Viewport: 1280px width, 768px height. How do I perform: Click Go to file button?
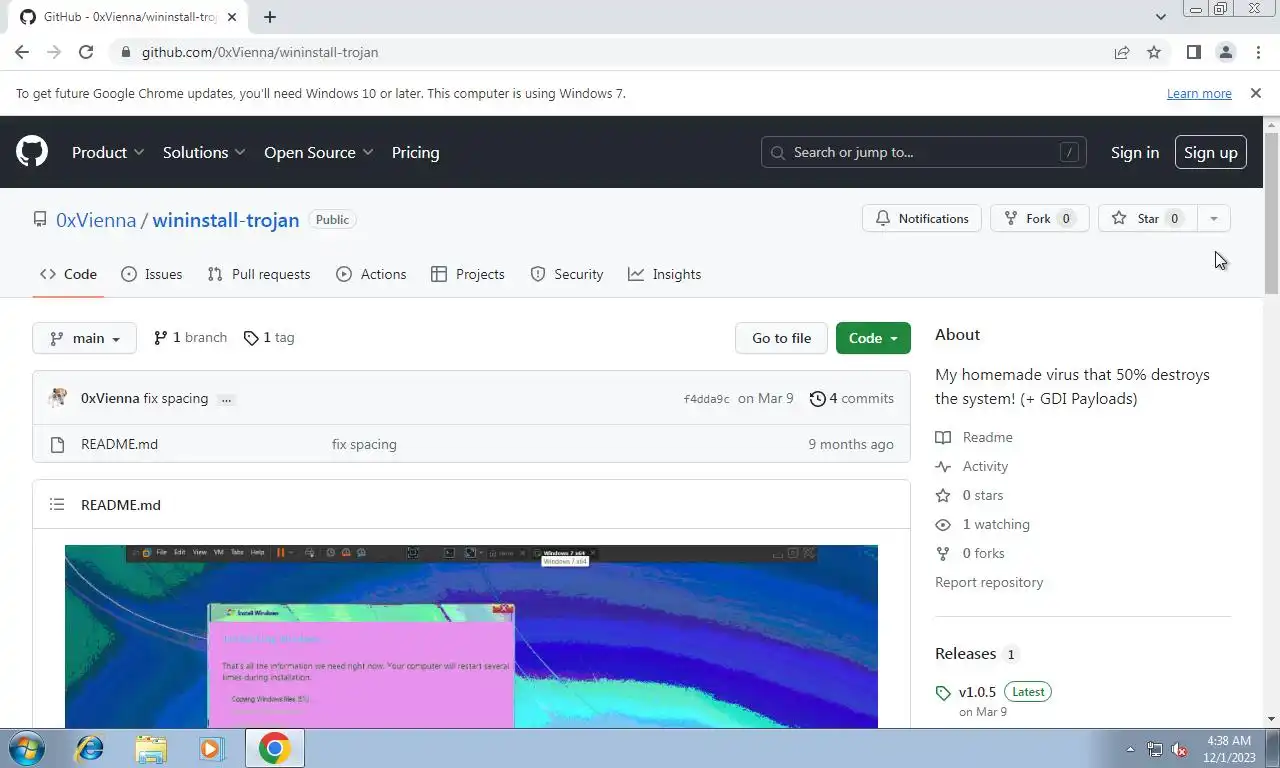781,338
